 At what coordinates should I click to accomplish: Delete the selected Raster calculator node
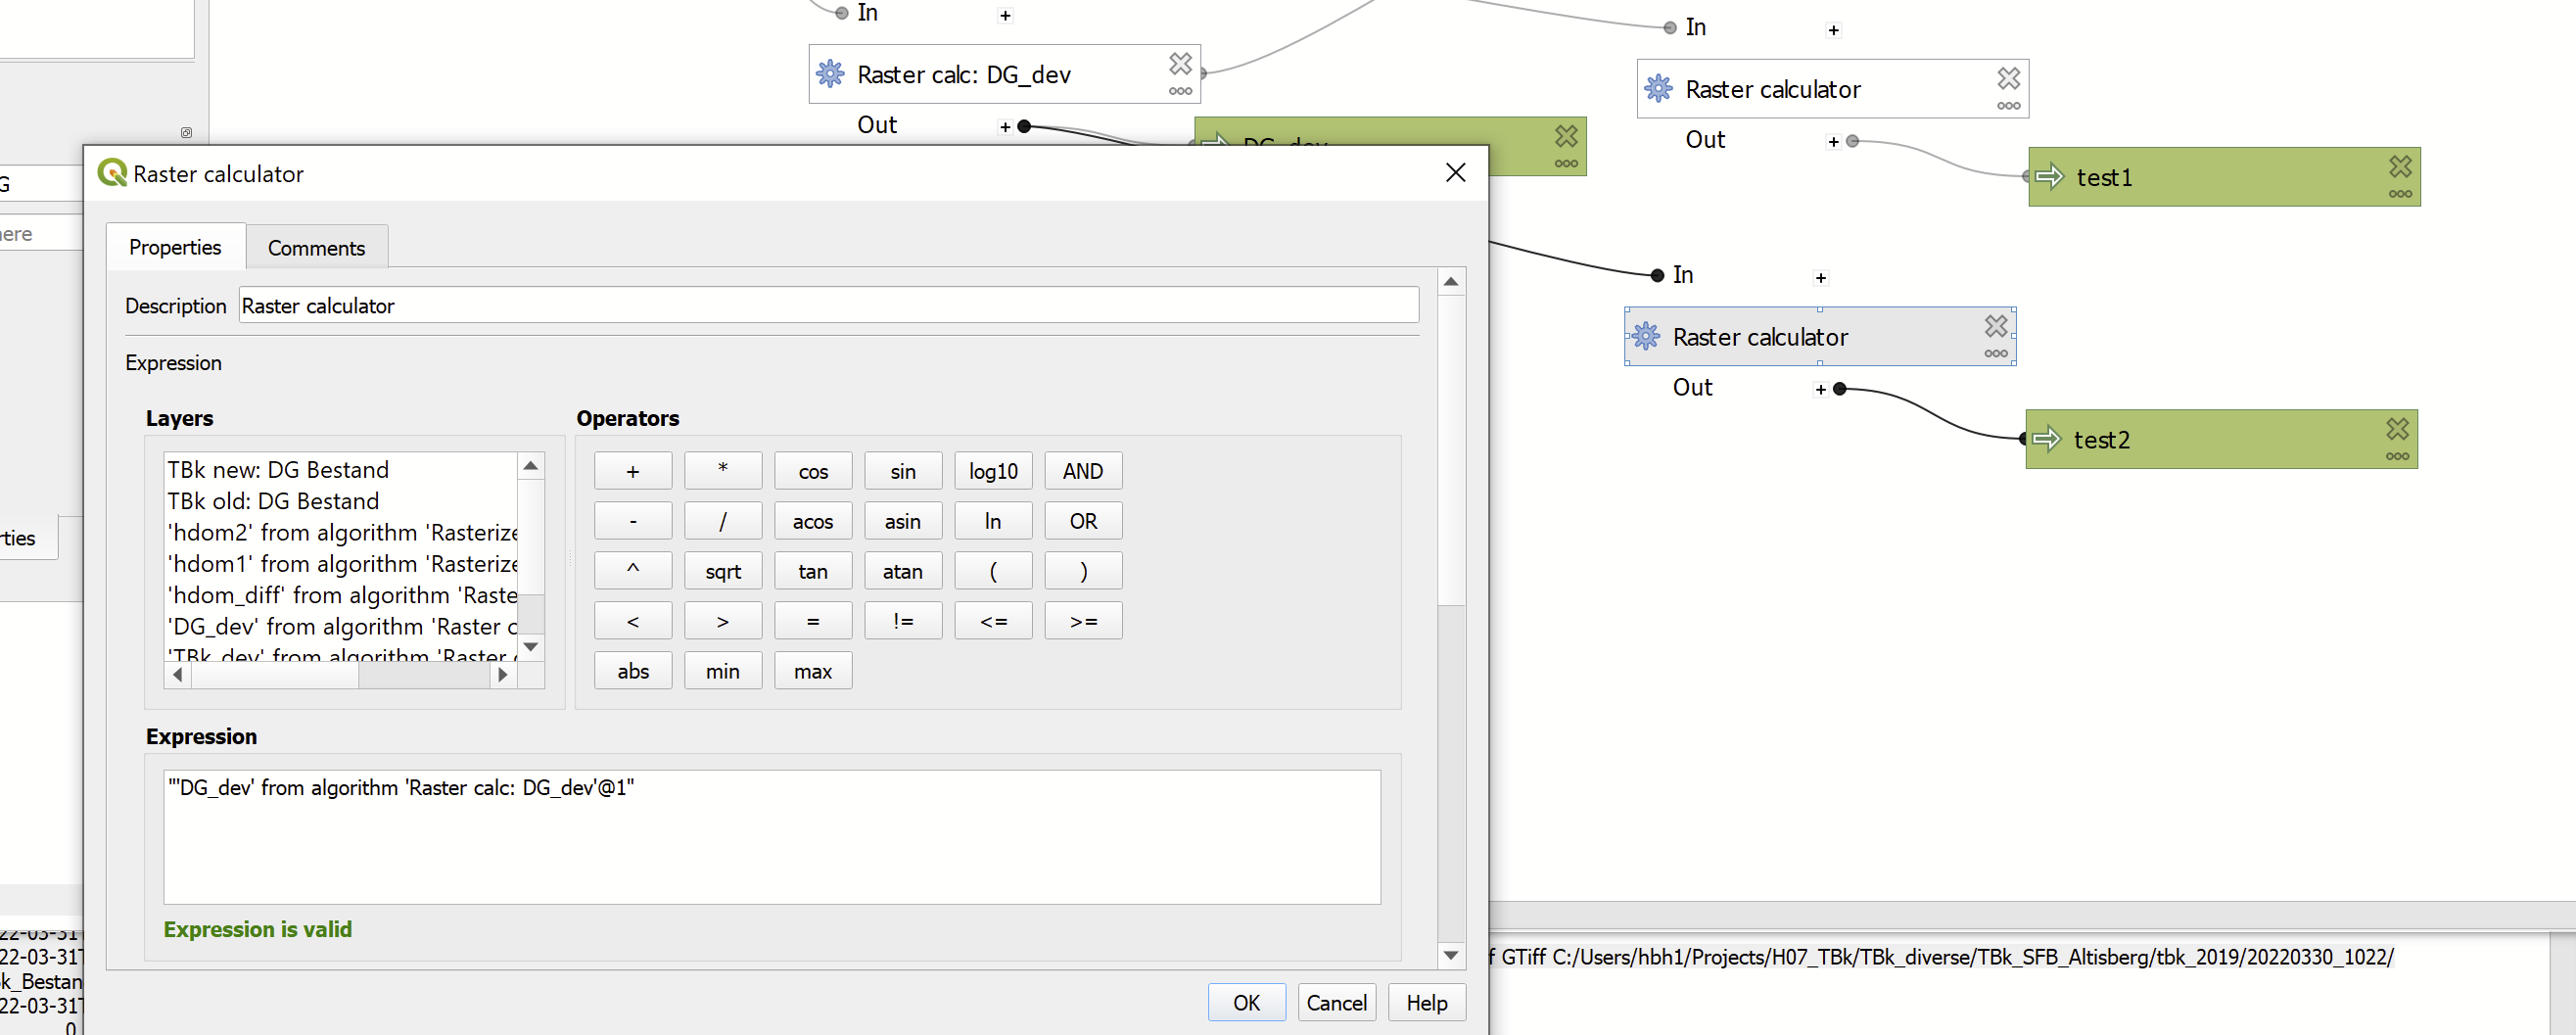pyautogui.click(x=1995, y=326)
